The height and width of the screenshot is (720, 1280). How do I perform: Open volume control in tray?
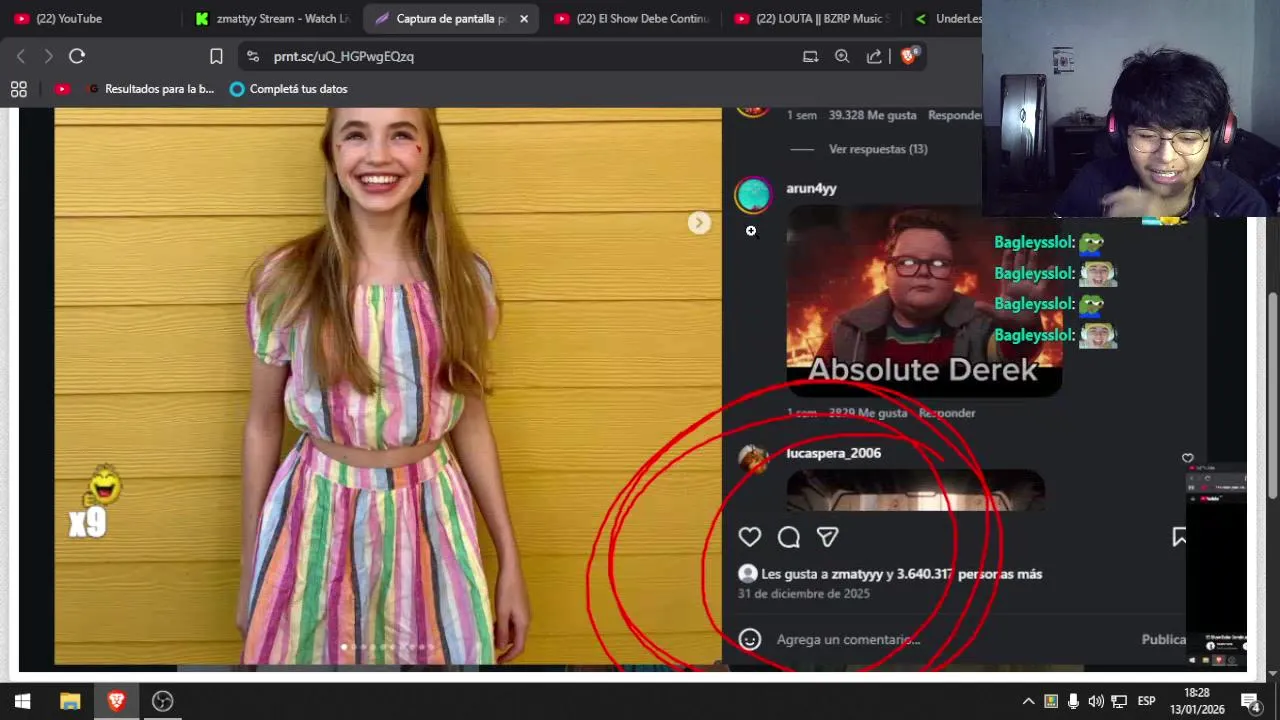[1096, 701]
